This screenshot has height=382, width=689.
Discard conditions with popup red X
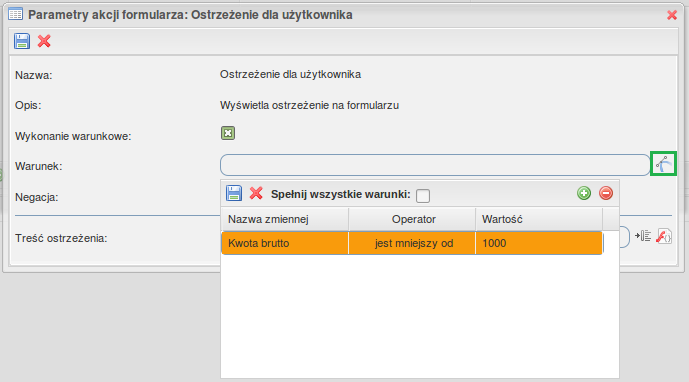[x=256, y=193]
